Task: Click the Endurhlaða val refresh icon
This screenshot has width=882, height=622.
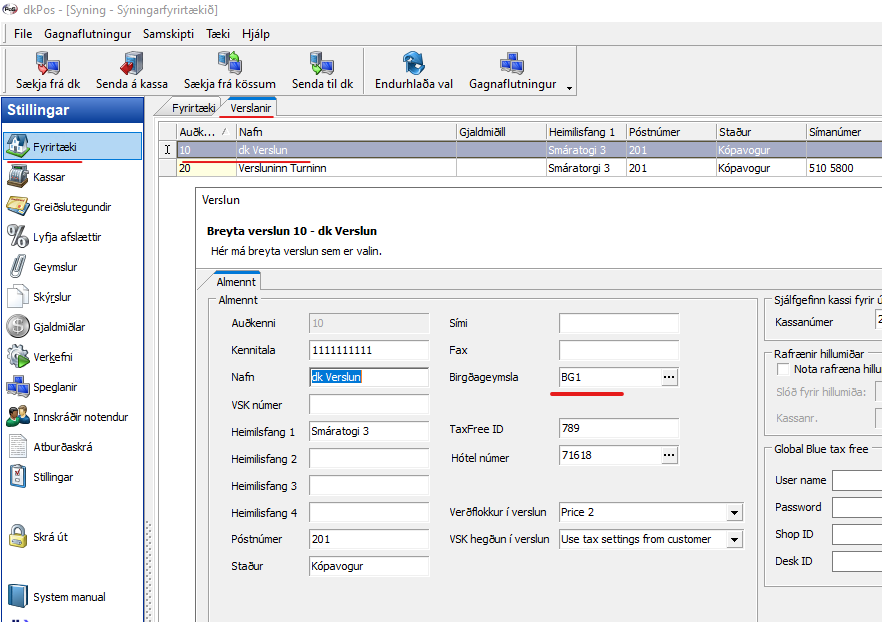Action: pyautogui.click(x=413, y=63)
